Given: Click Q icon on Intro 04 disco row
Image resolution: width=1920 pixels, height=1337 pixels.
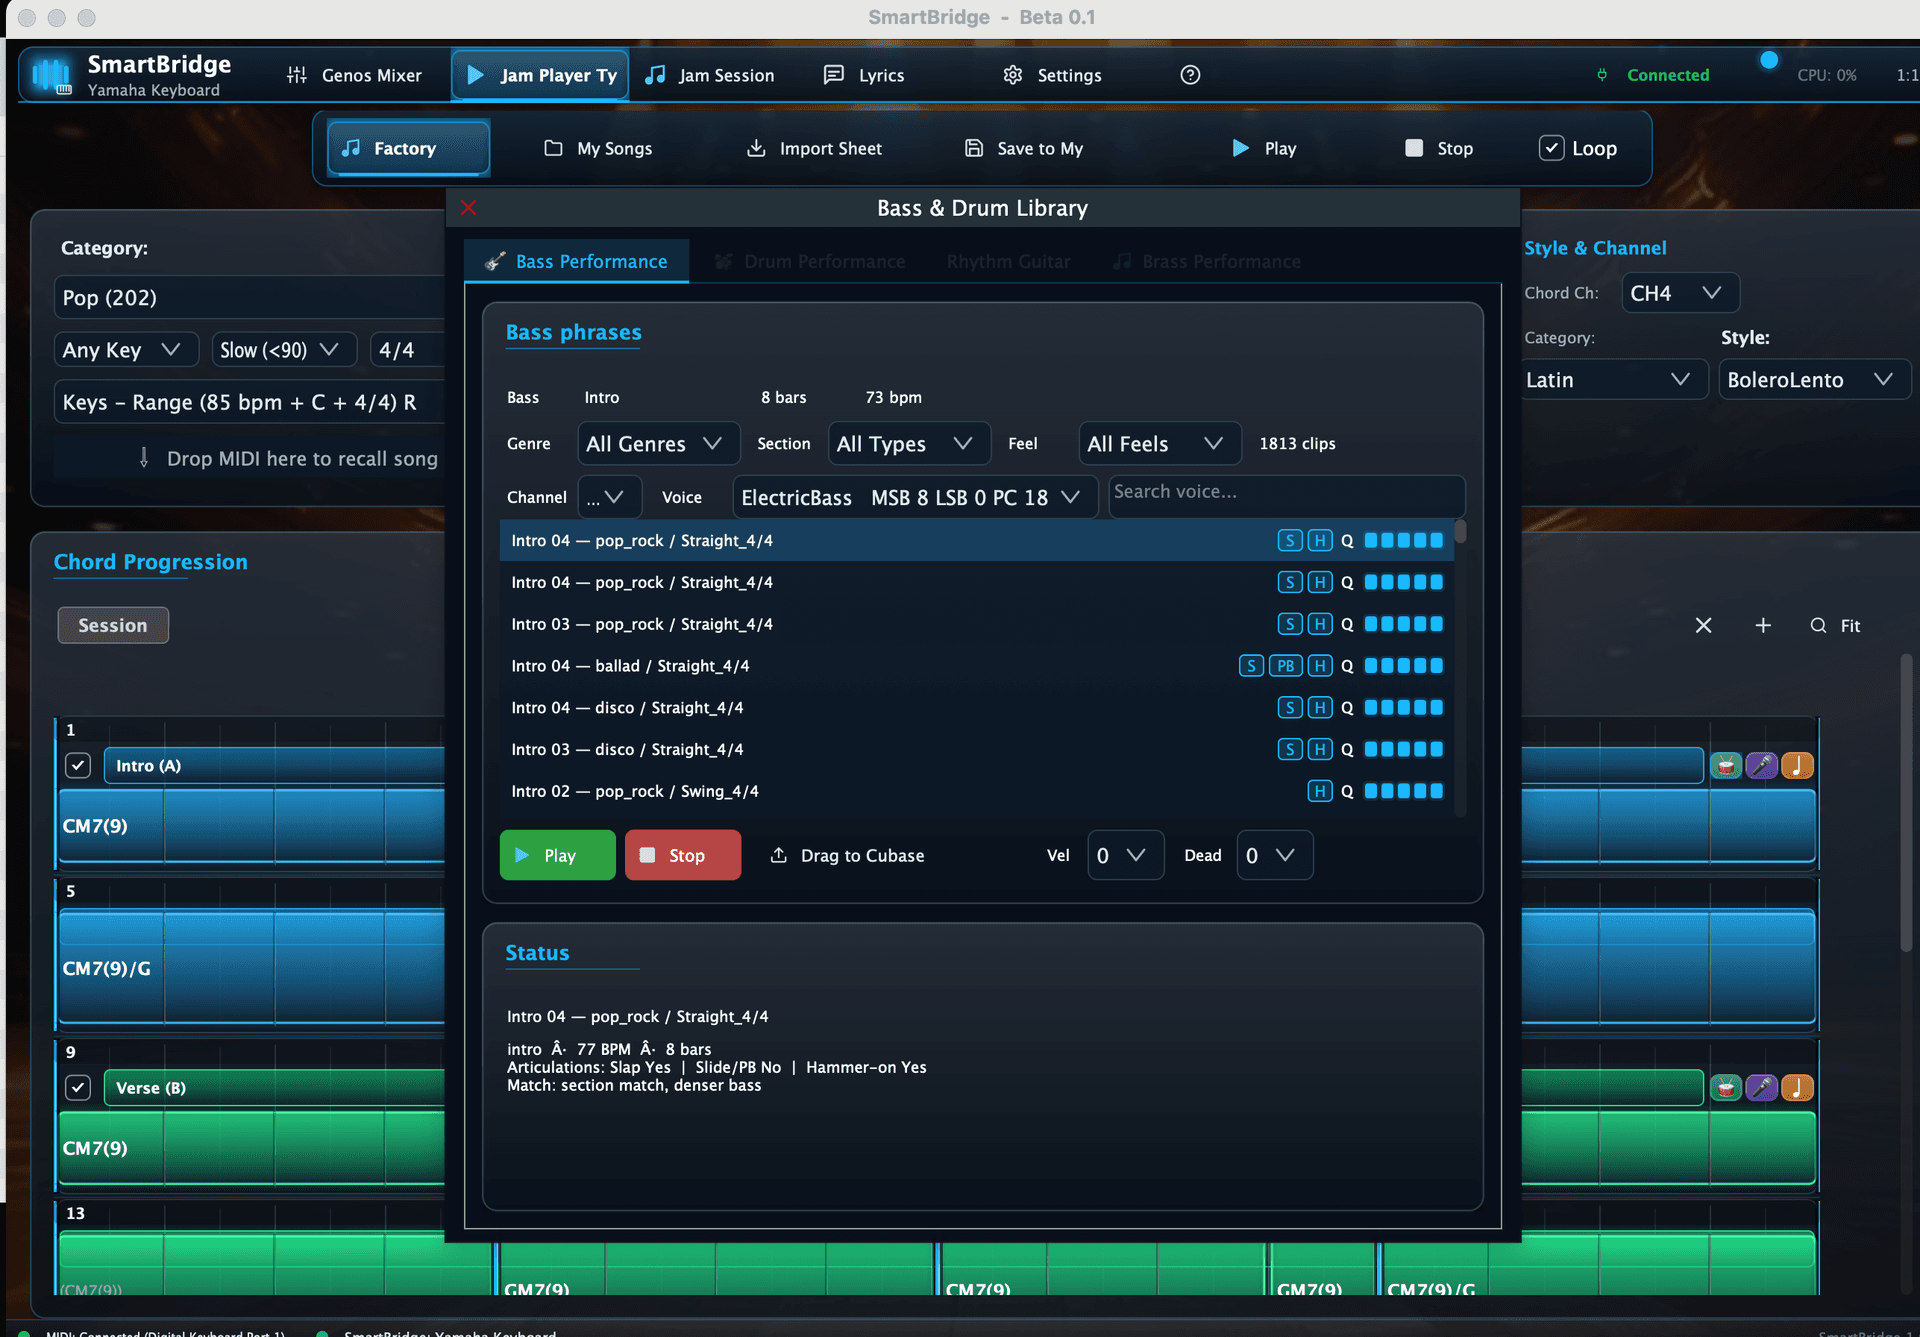Looking at the screenshot, I should (x=1347, y=708).
